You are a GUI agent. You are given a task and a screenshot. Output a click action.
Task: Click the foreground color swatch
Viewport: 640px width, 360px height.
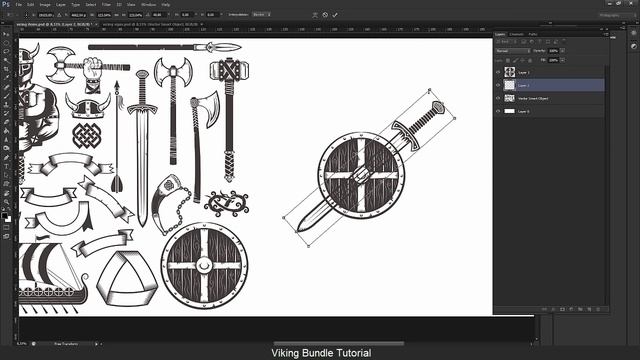[4, 215]
